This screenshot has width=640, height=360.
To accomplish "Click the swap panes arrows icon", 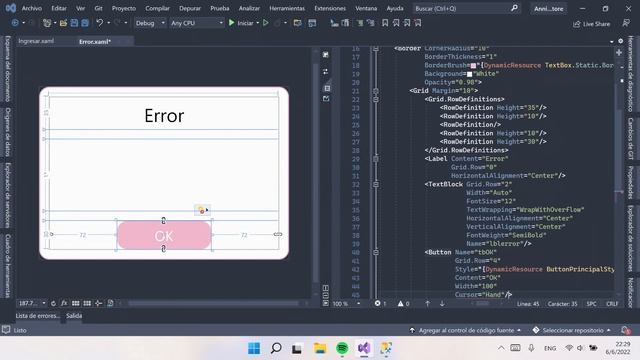I will pos(326,71).
